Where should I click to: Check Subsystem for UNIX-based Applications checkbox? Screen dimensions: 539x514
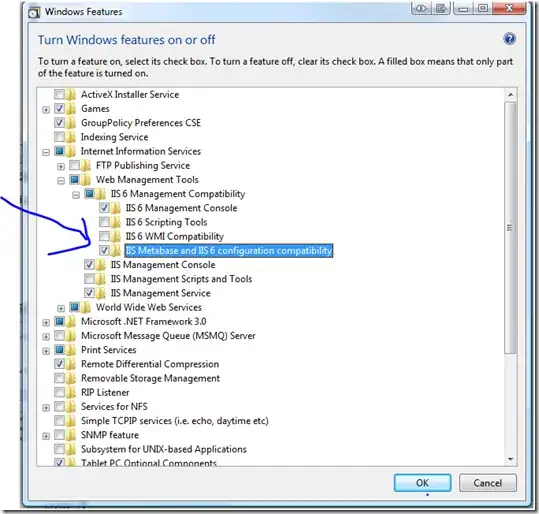pos(59,449)
